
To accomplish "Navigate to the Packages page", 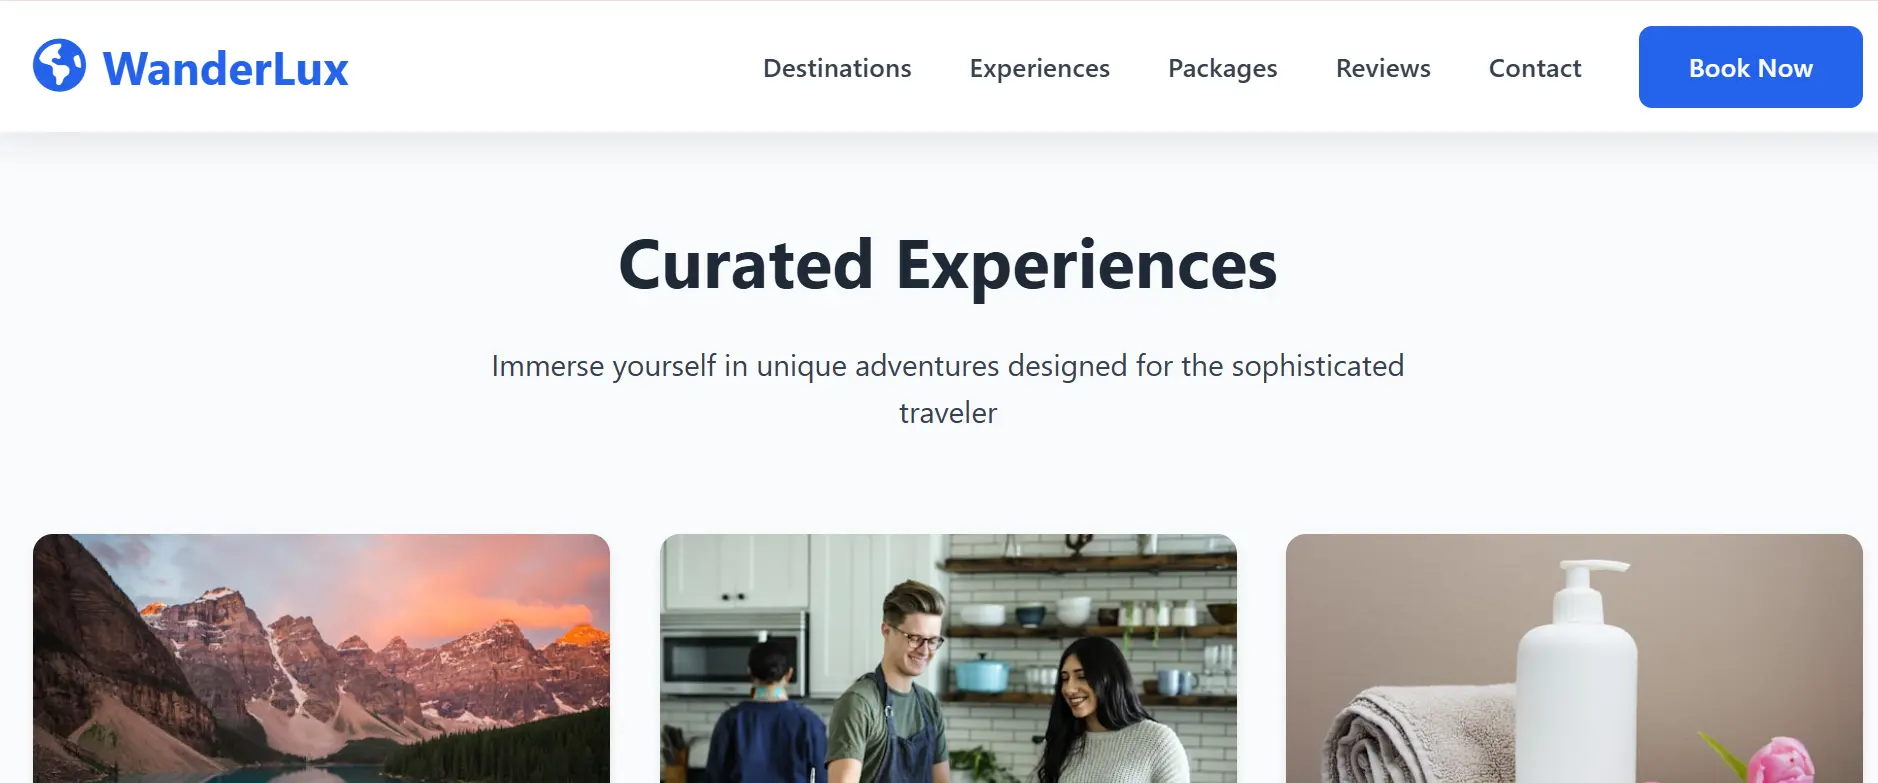I will [x=1222, y=68].
